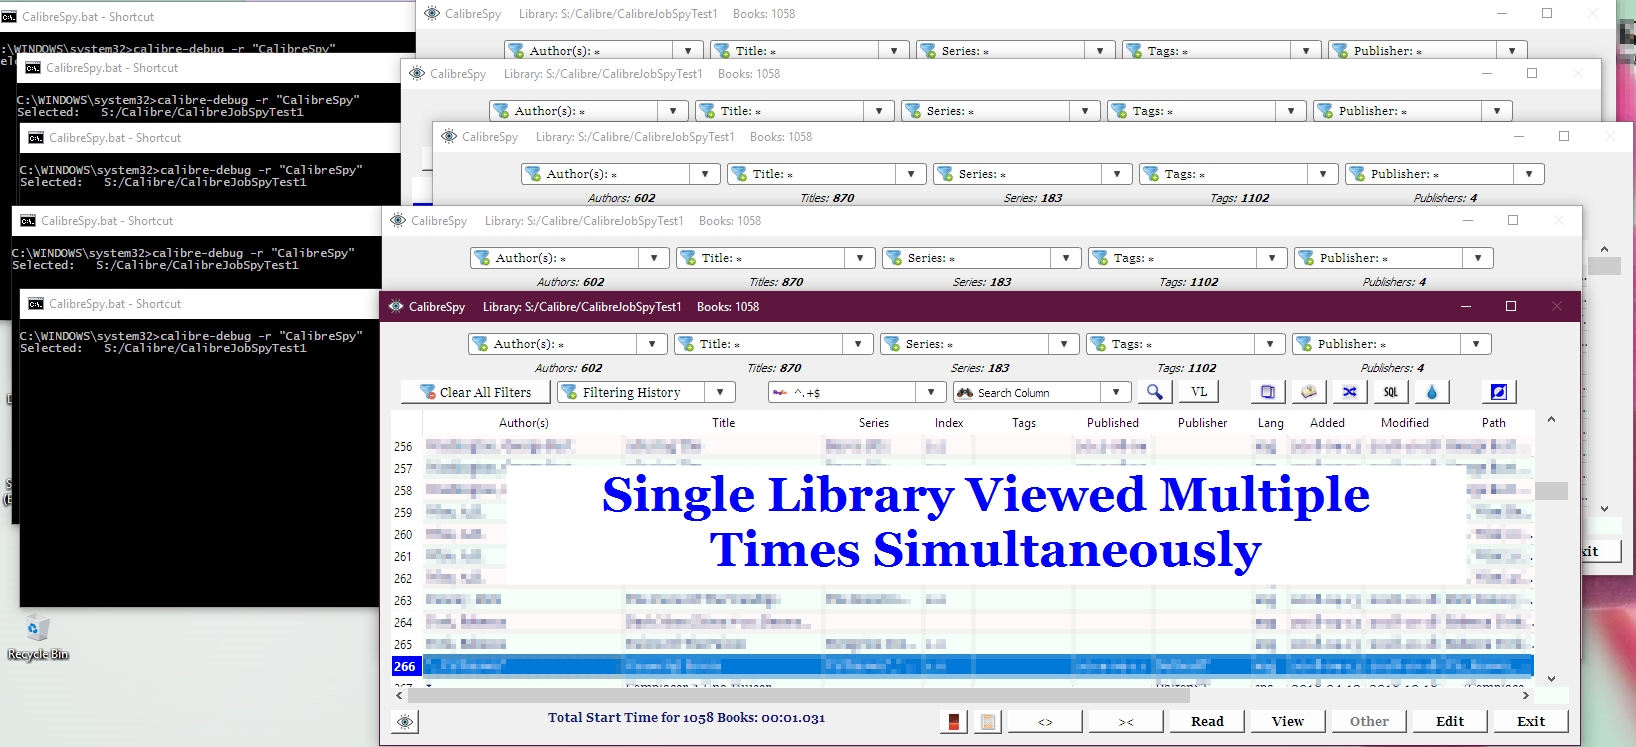
Task: Click the cmd icon of the frontmost console window
Action: [36, 304]
